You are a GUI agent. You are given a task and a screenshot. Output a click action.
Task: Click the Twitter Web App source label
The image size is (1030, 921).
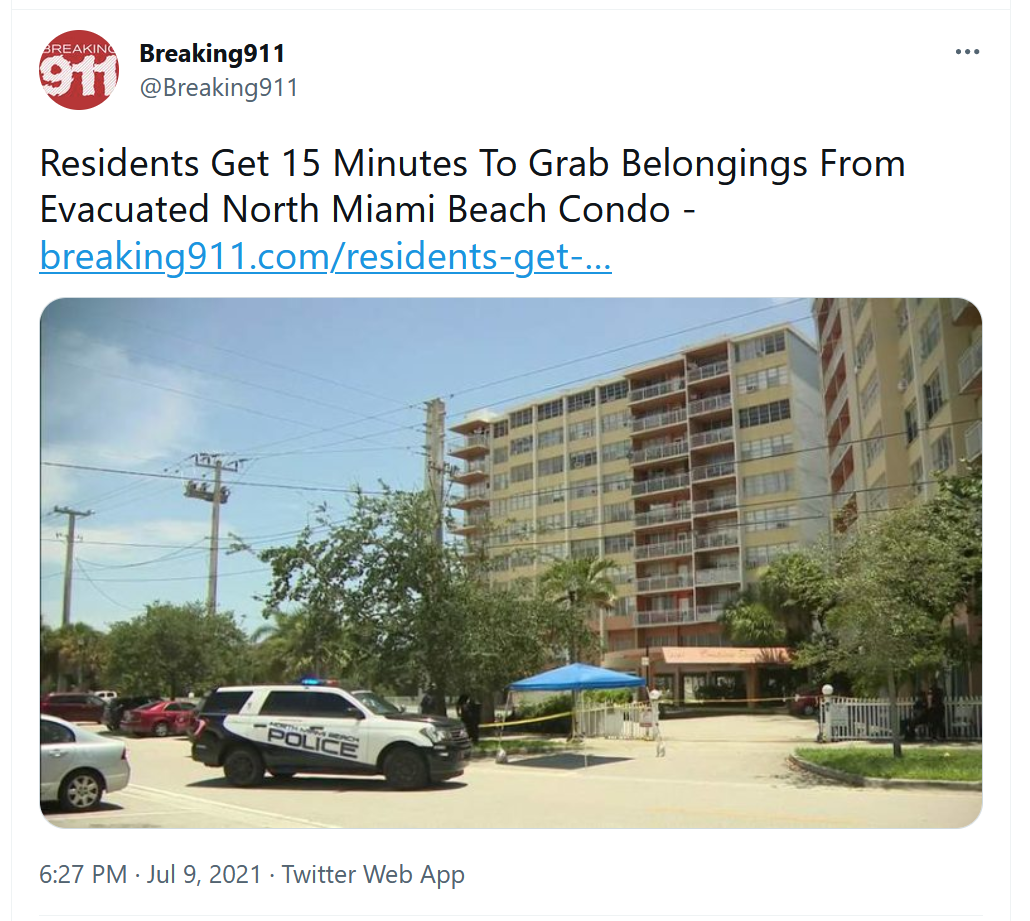click(373, 874)
